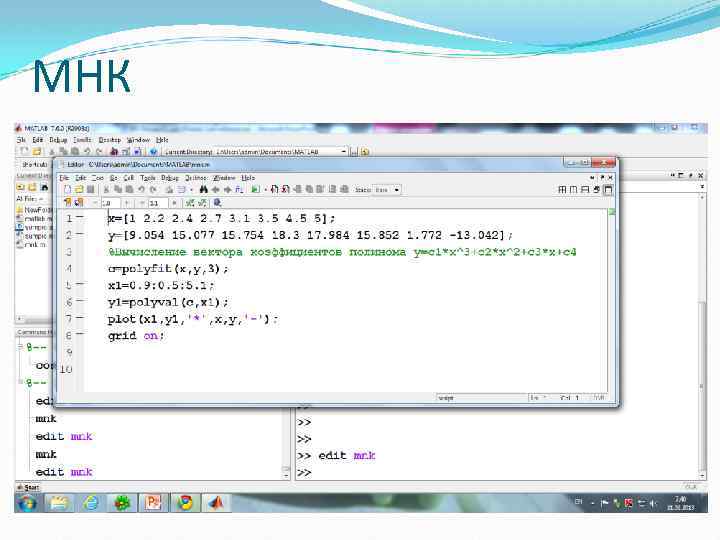Viewport: 720px width, 540px height.
Task: Click the MATLAB Start button at bottom left
Action: point(28,487)
